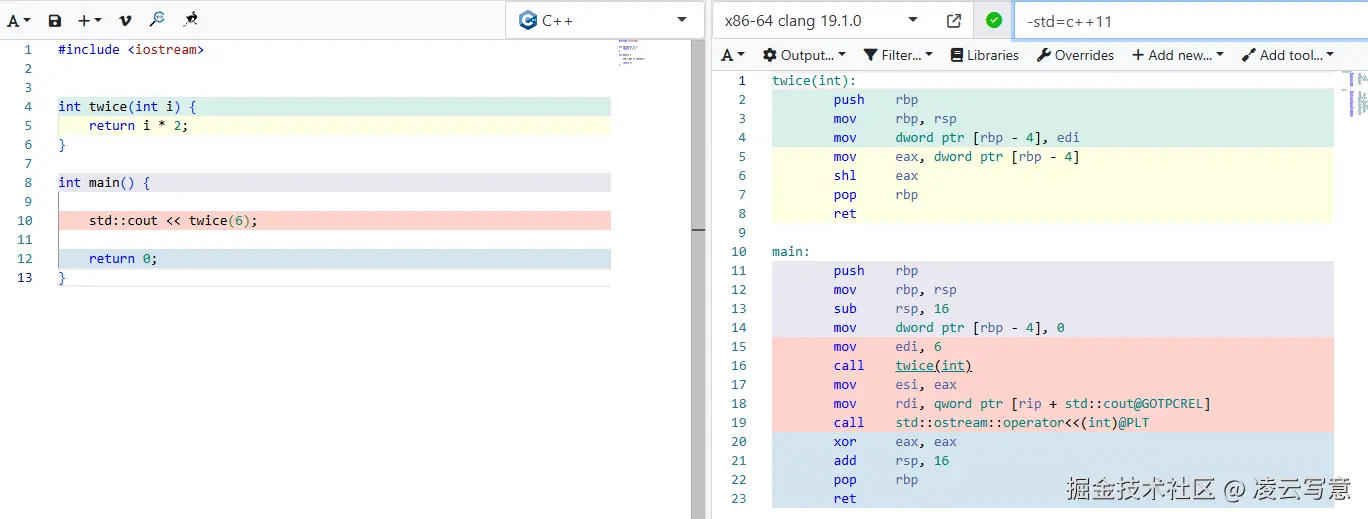The image size is (1368, 519).
Task: Open Overrides with the wrench icon
Action: click(1075, 55)
